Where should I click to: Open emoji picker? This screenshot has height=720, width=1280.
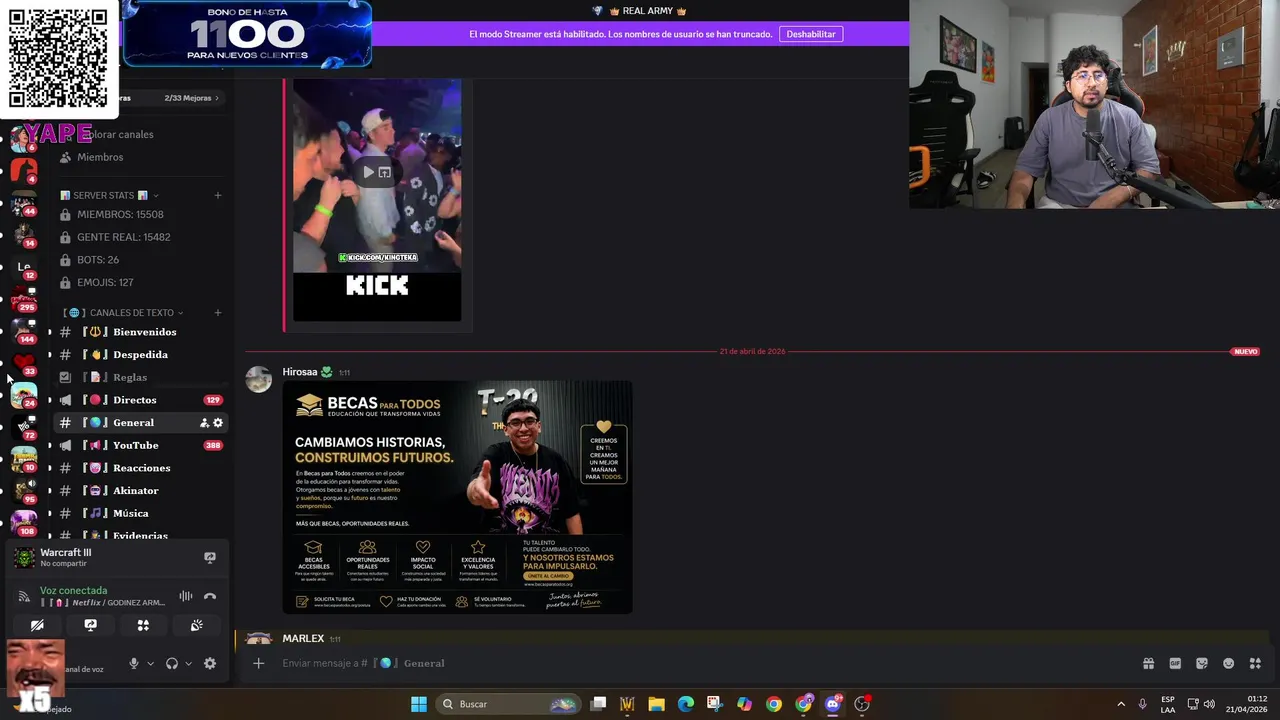[x=1229, y=663]
